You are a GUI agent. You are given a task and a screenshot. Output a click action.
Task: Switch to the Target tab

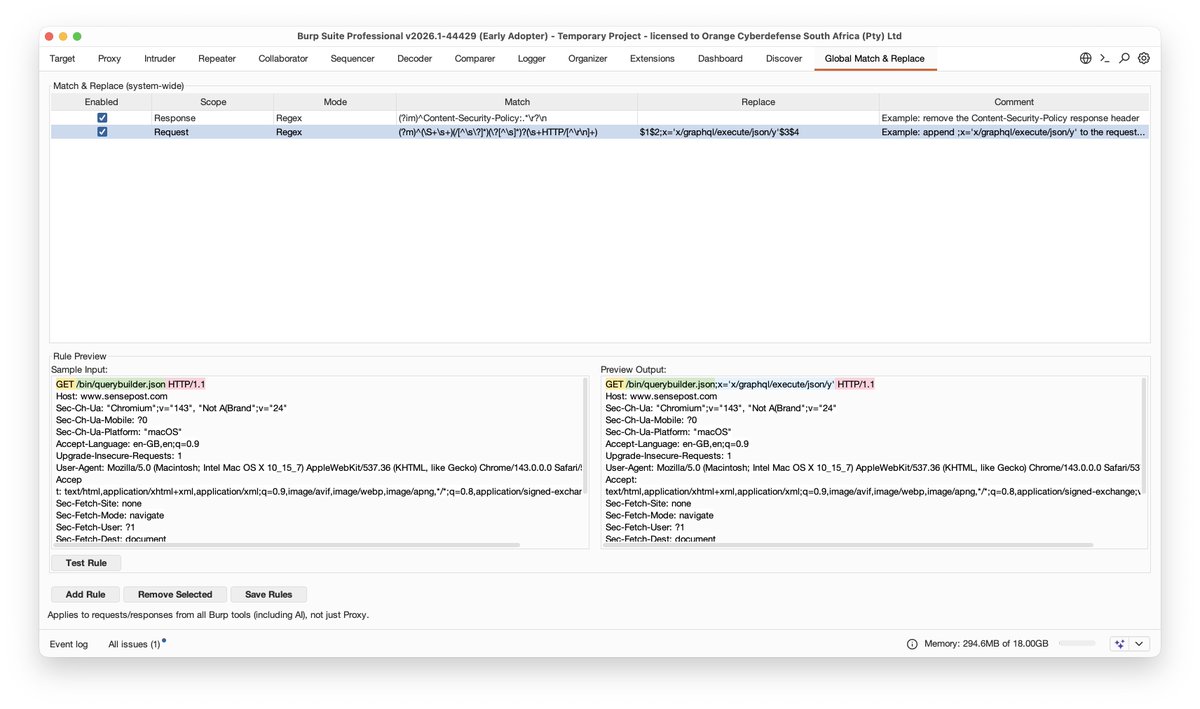pyautogui.click(x=62, y=59)
